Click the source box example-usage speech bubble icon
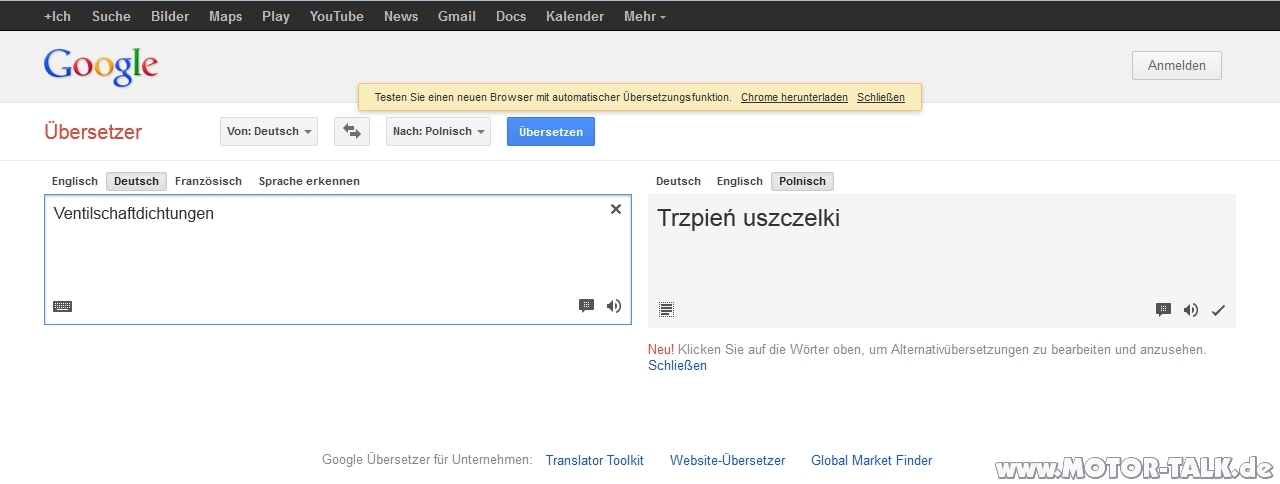The width and height of the screenshot is (1280, 484). [586, 306]
